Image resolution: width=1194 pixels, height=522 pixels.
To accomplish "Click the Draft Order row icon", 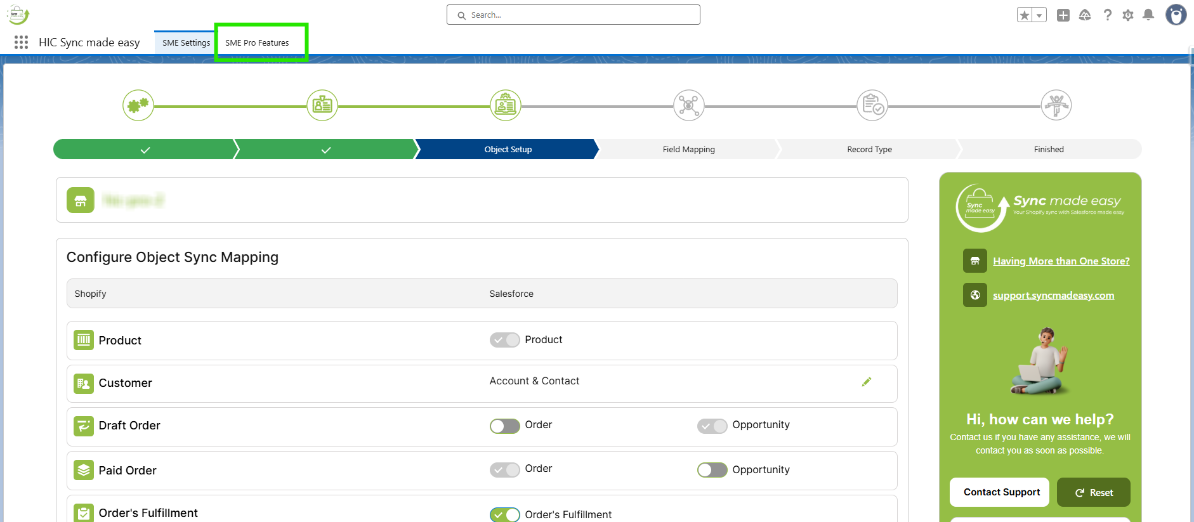I will pos(84,425).
